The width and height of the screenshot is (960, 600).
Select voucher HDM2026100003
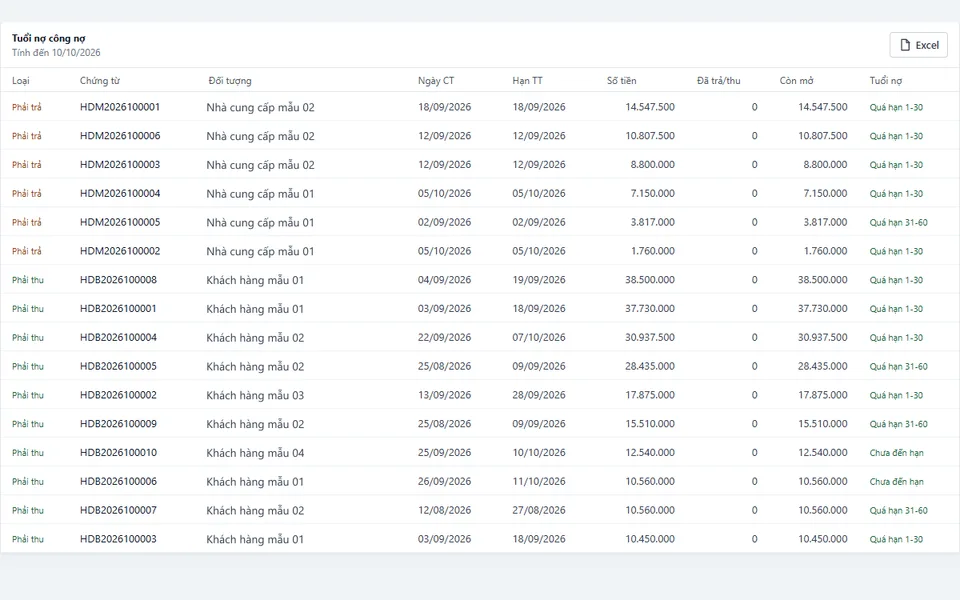[120, 165]
